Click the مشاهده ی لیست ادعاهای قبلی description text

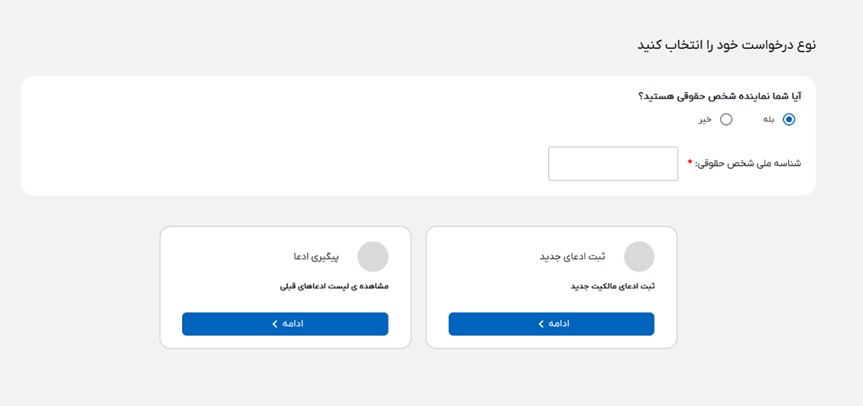pyautogui.click(x=334, y=286)
